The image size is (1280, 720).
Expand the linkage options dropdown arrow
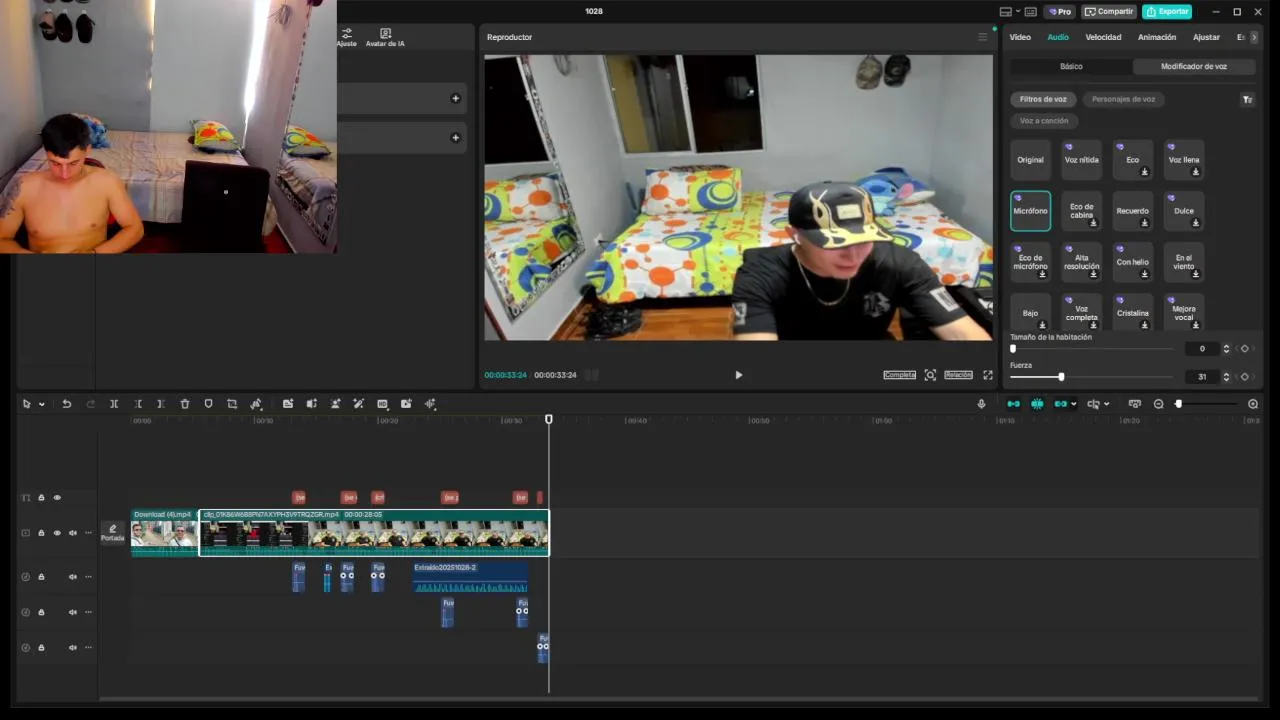[x=1073, y=404]
